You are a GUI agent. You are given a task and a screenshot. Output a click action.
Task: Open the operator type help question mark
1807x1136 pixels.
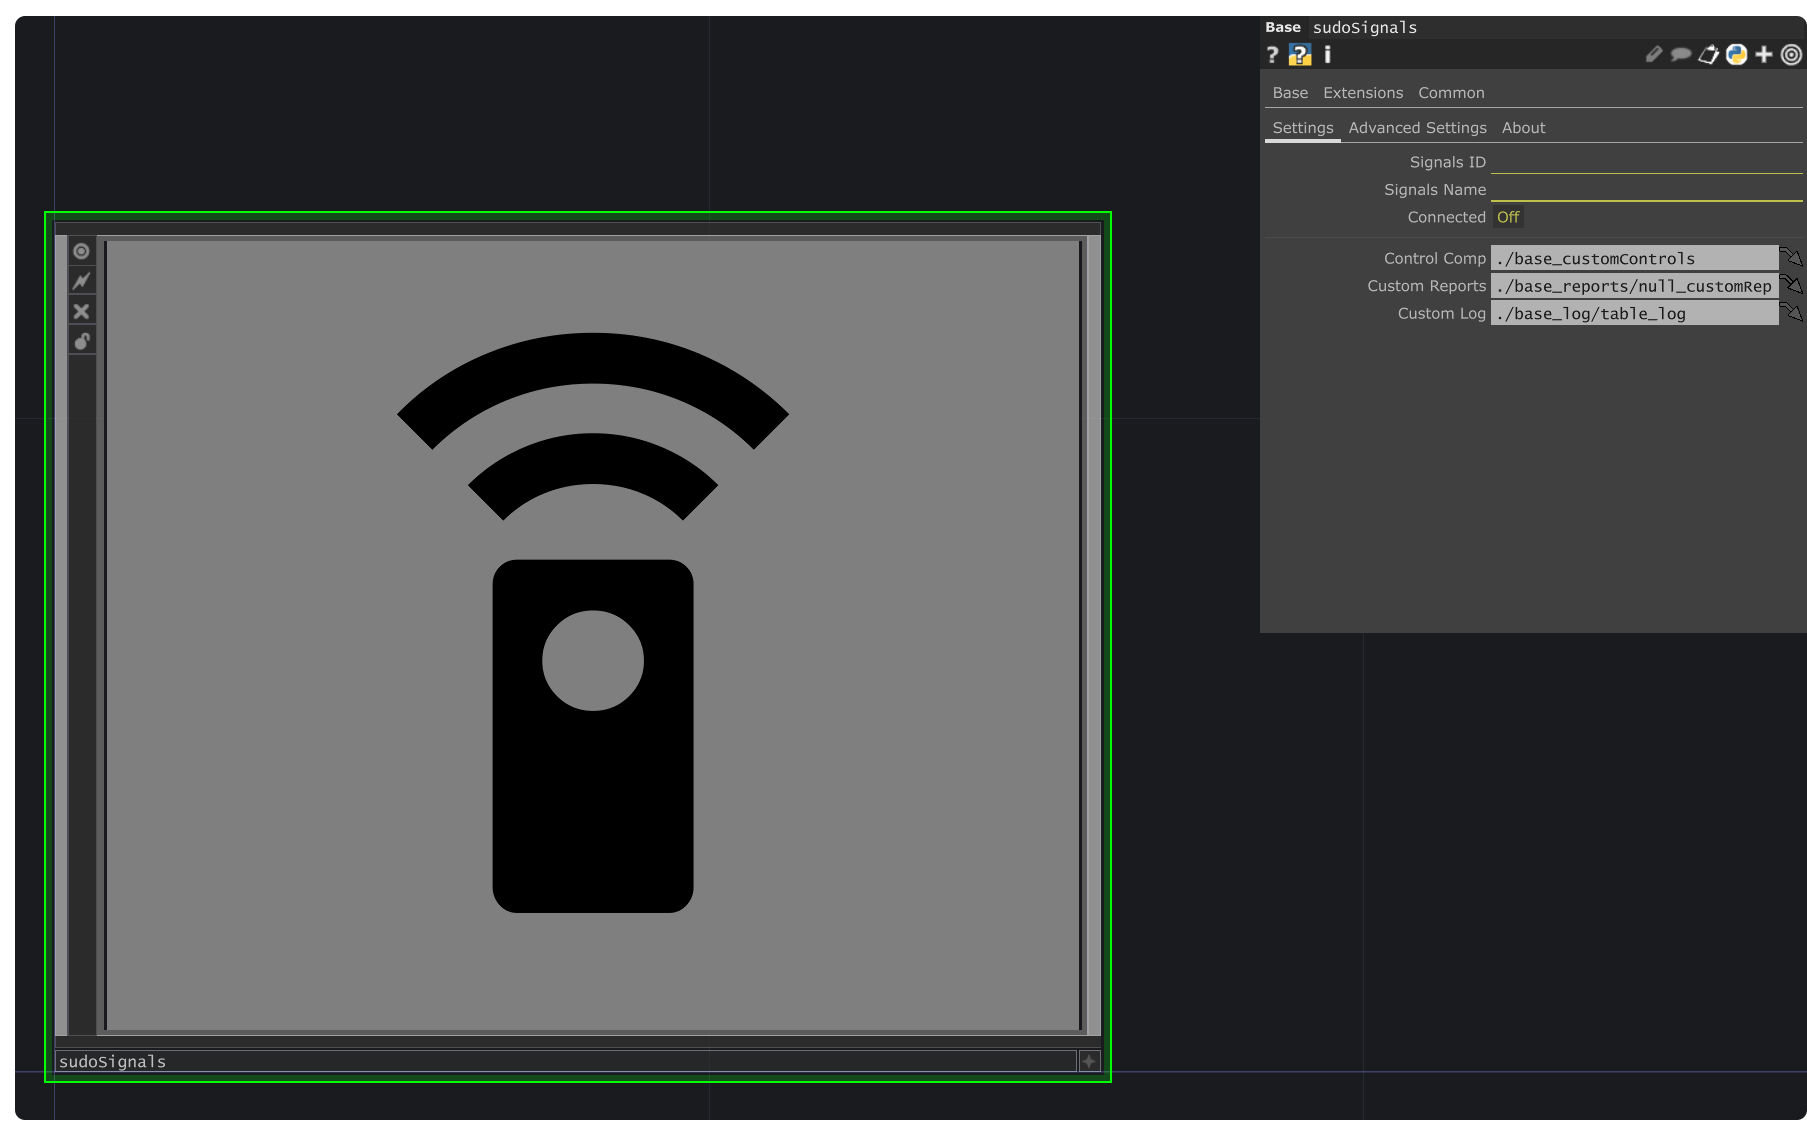pos(1272,55)
